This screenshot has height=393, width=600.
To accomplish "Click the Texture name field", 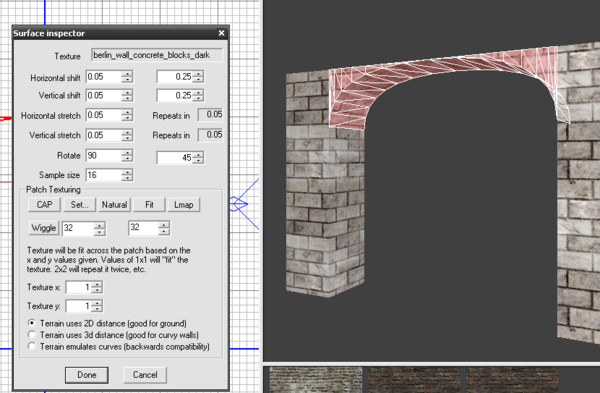I will pyautogui.click(x=157, y=55).
